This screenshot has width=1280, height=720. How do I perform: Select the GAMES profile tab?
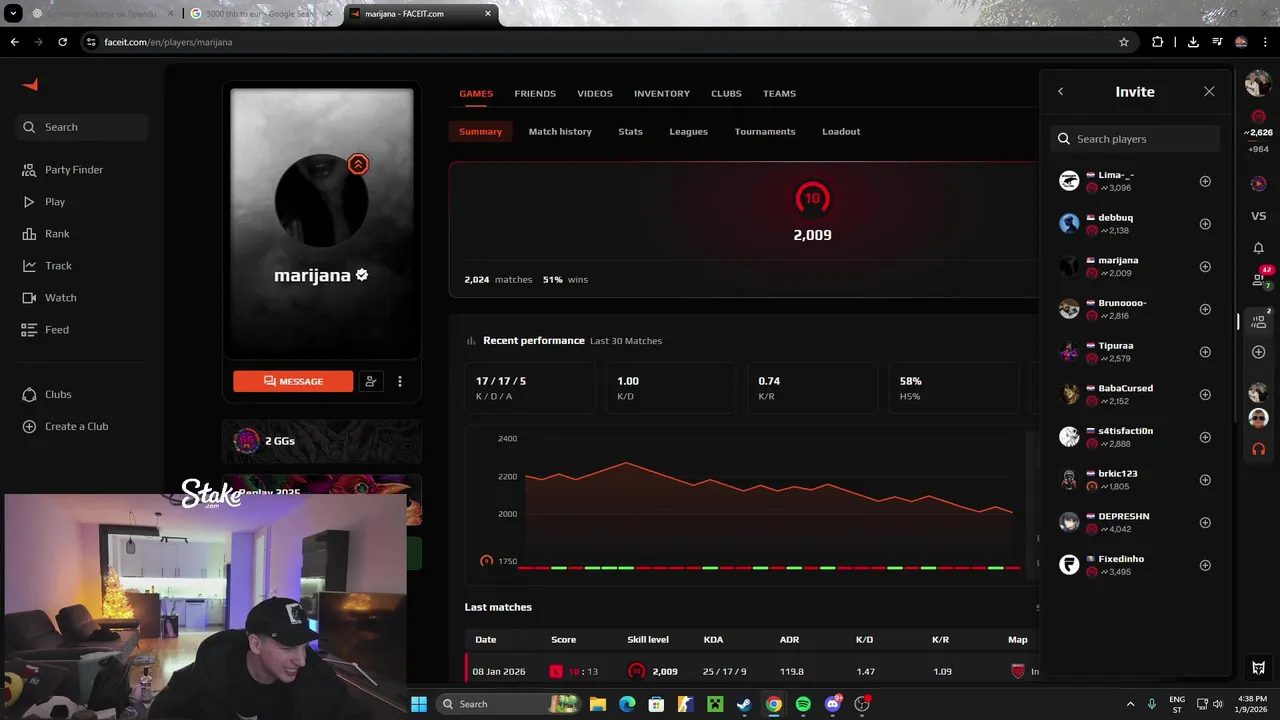coord(476,93)
